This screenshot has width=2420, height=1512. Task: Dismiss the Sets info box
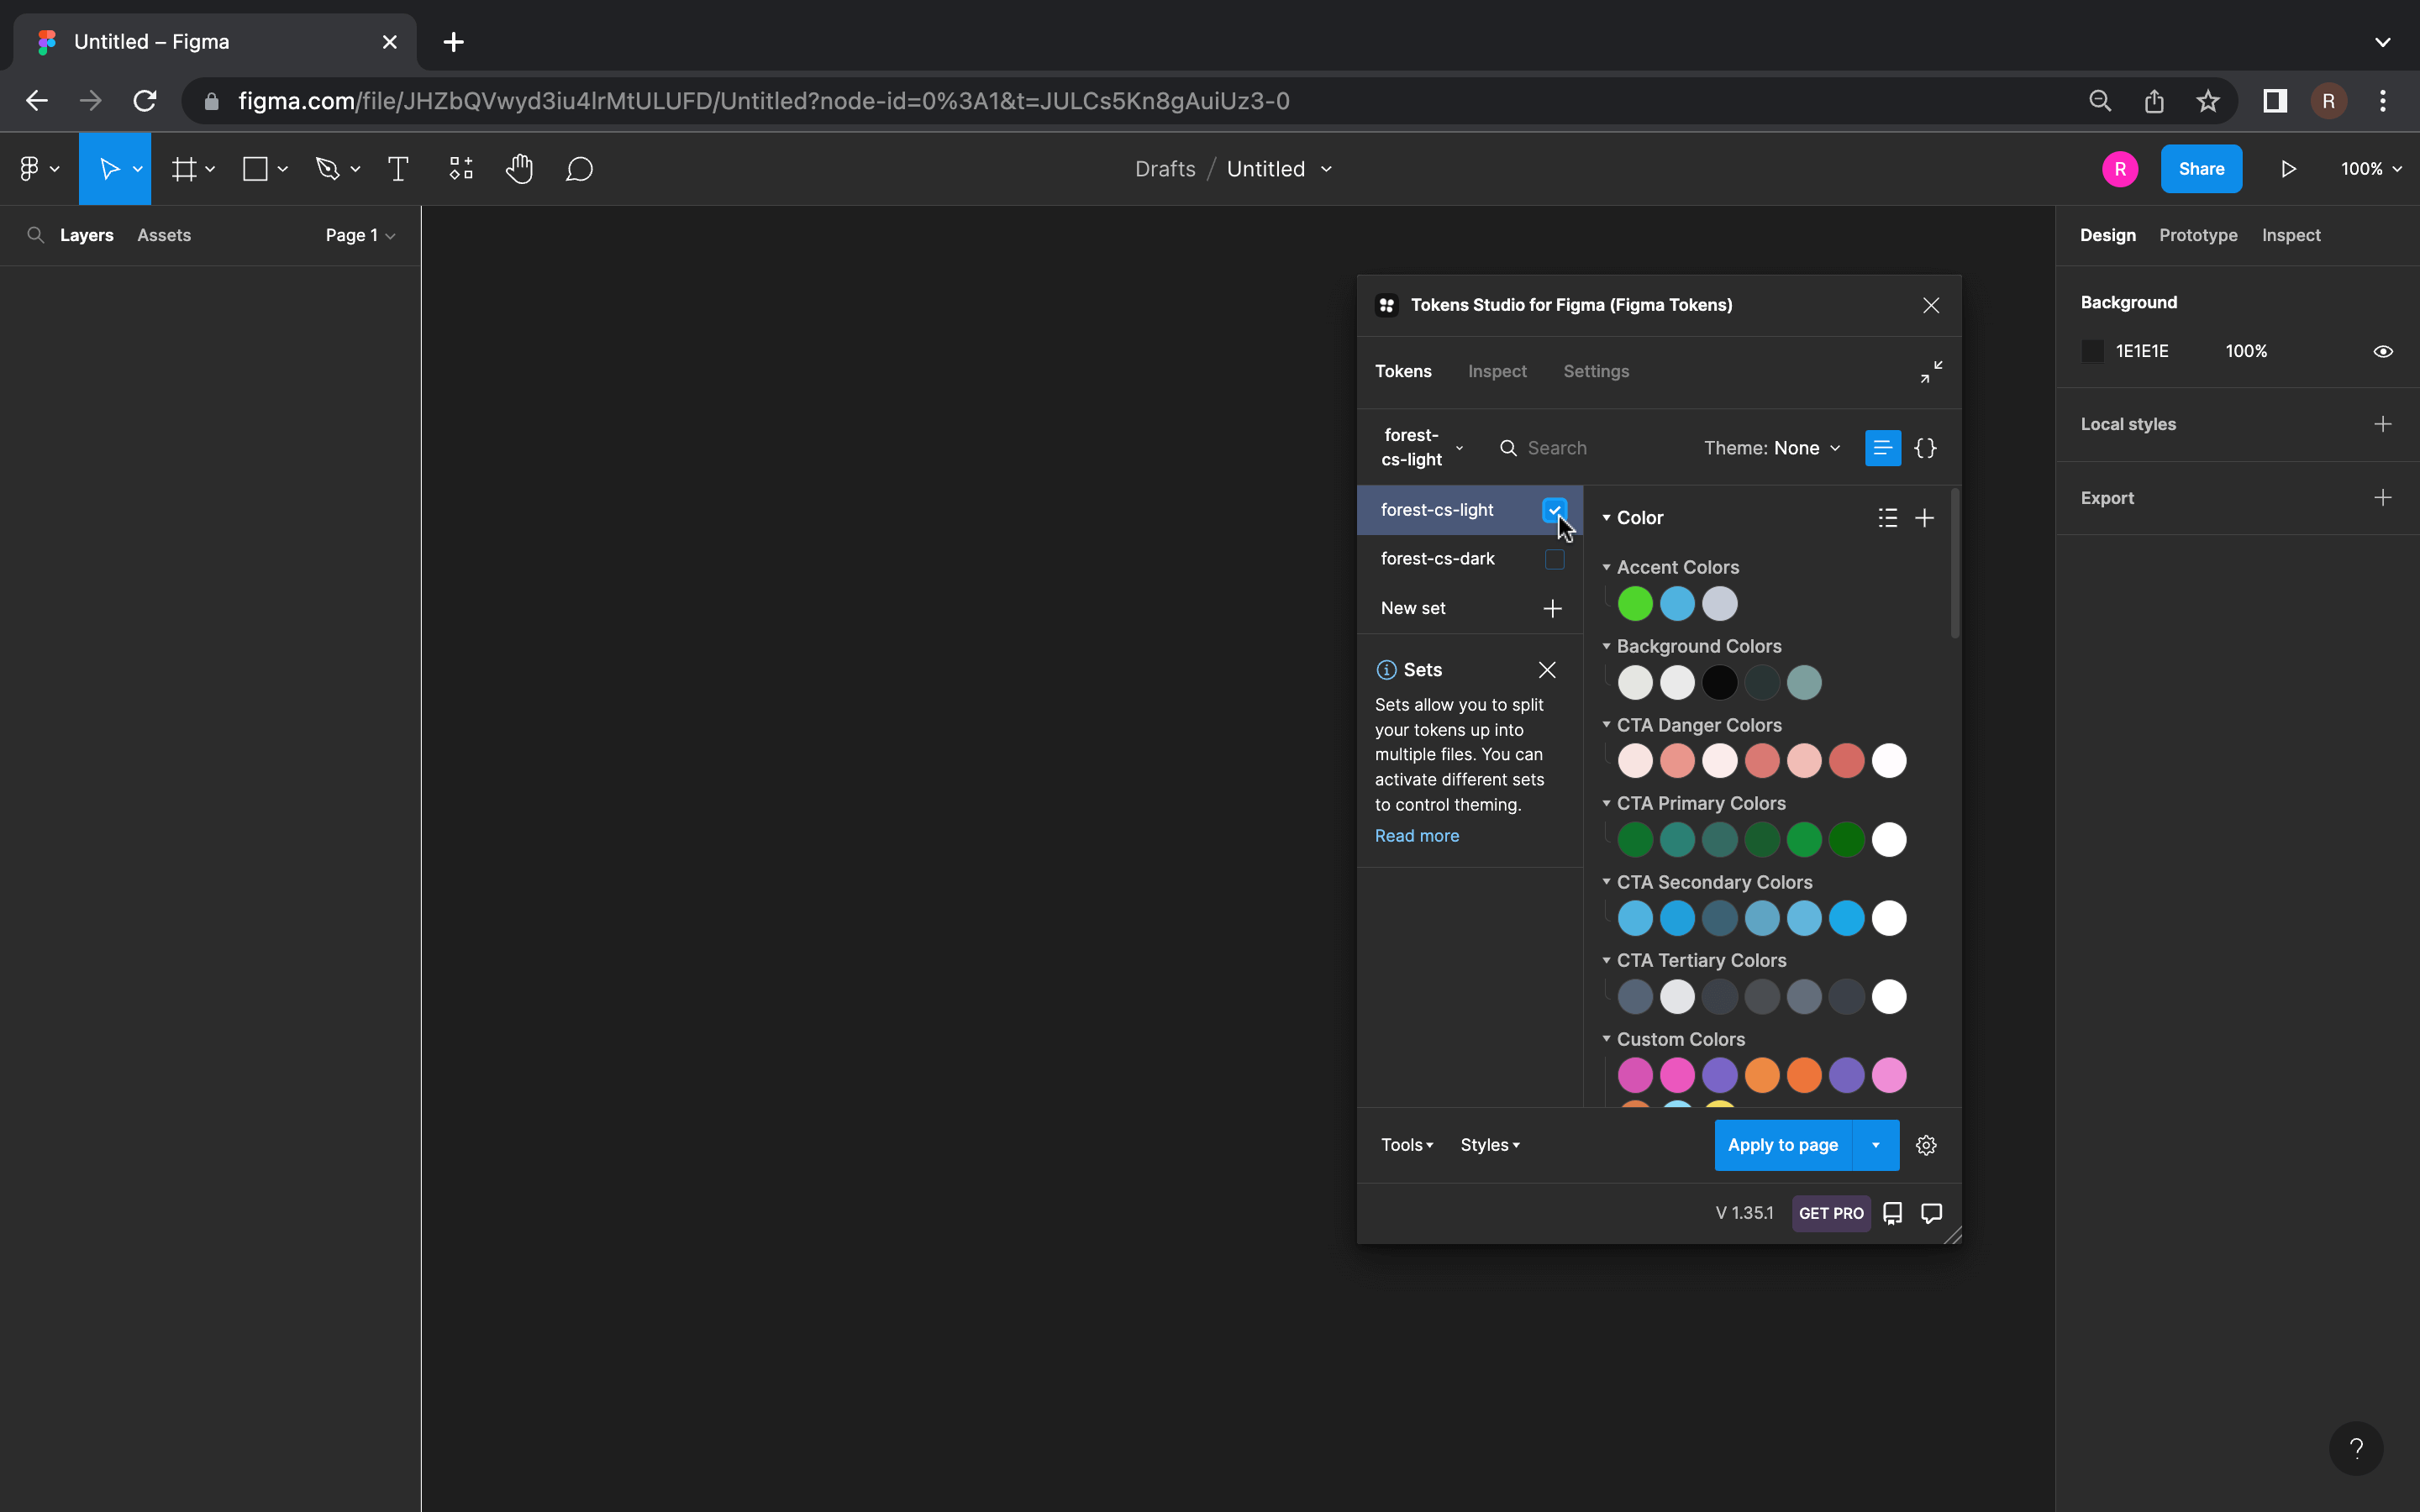point(1547,670)
